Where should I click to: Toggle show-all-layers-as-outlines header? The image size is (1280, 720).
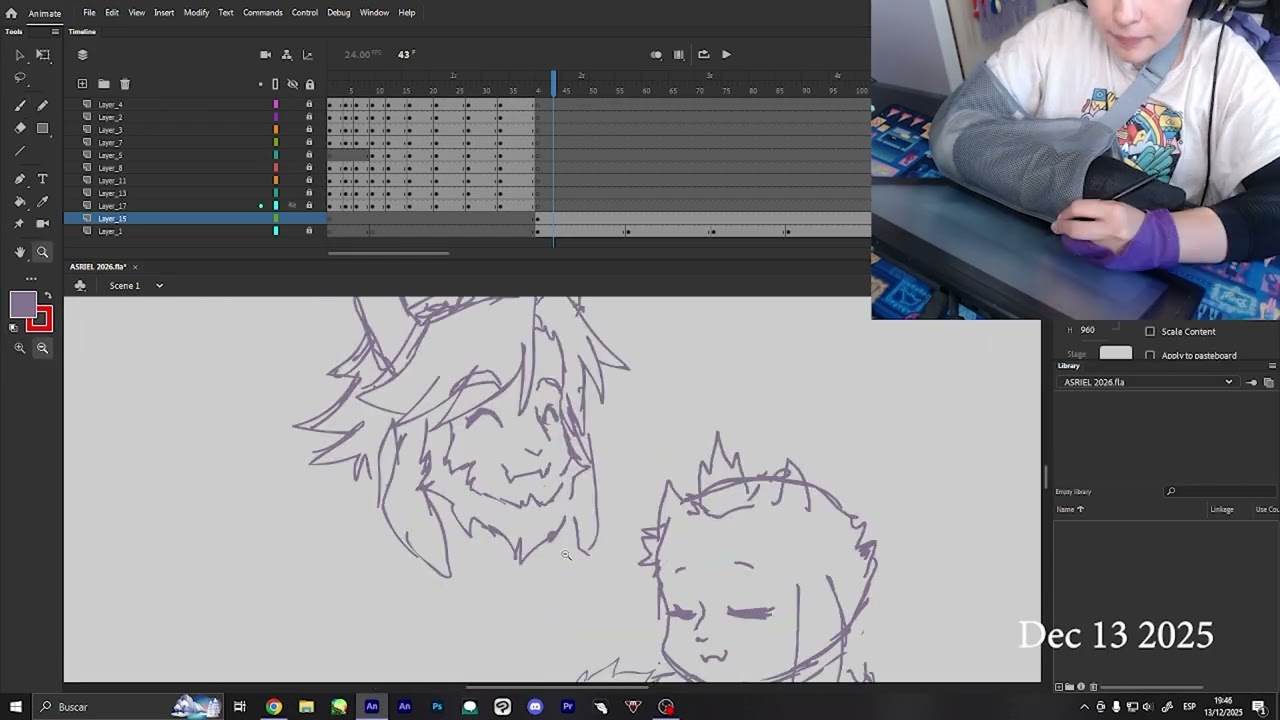[x=275, y=84]
